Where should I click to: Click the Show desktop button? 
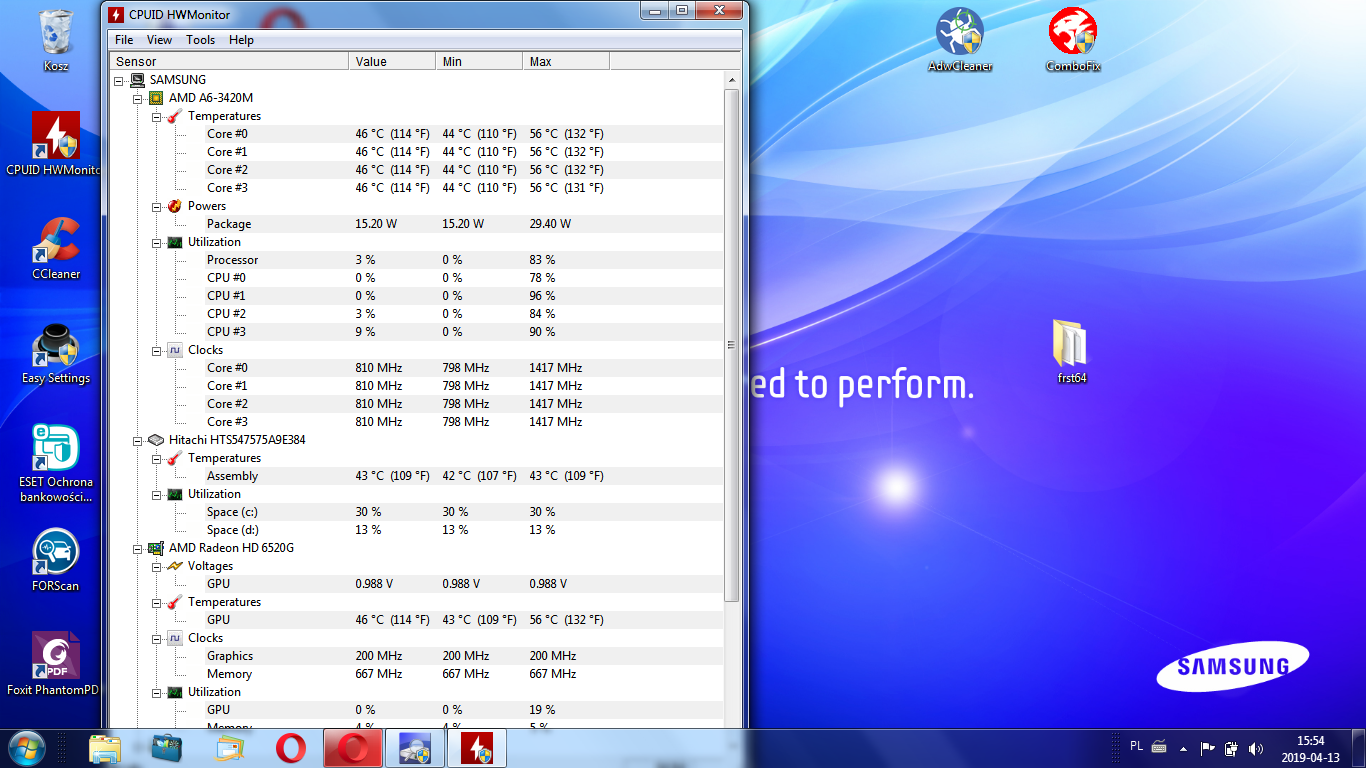(x=1358, y=748)
